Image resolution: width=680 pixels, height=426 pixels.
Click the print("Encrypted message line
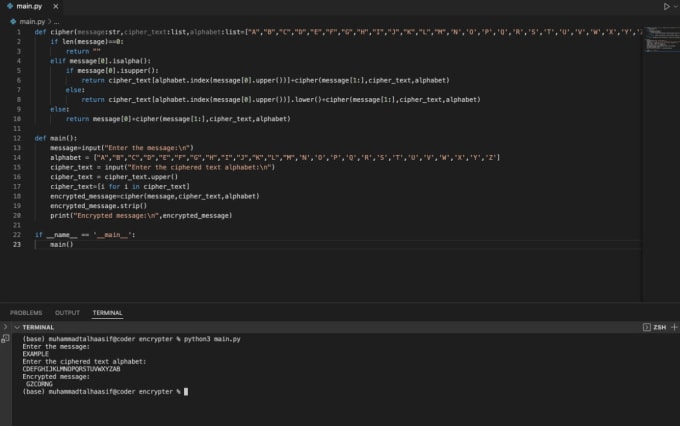tap(141, 216)
